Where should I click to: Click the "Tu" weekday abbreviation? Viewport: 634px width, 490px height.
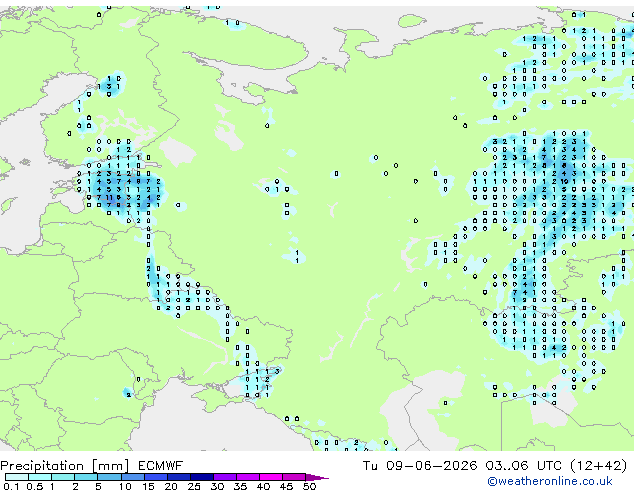(x=370, y=466)
